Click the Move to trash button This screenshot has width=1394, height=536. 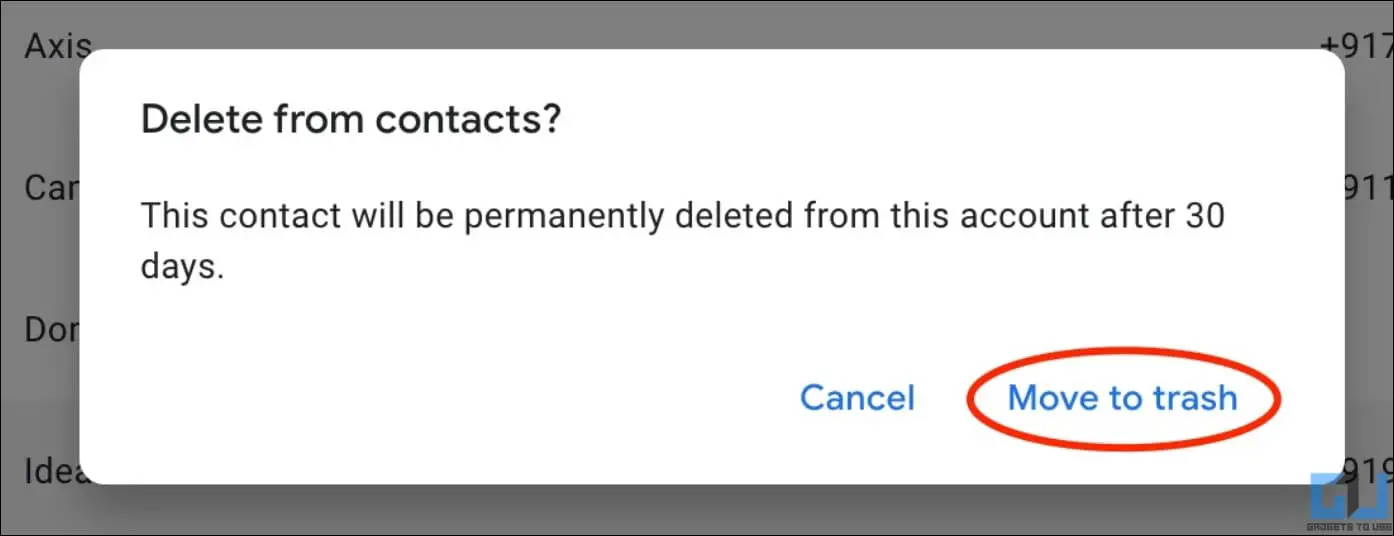click(1122, 398)
